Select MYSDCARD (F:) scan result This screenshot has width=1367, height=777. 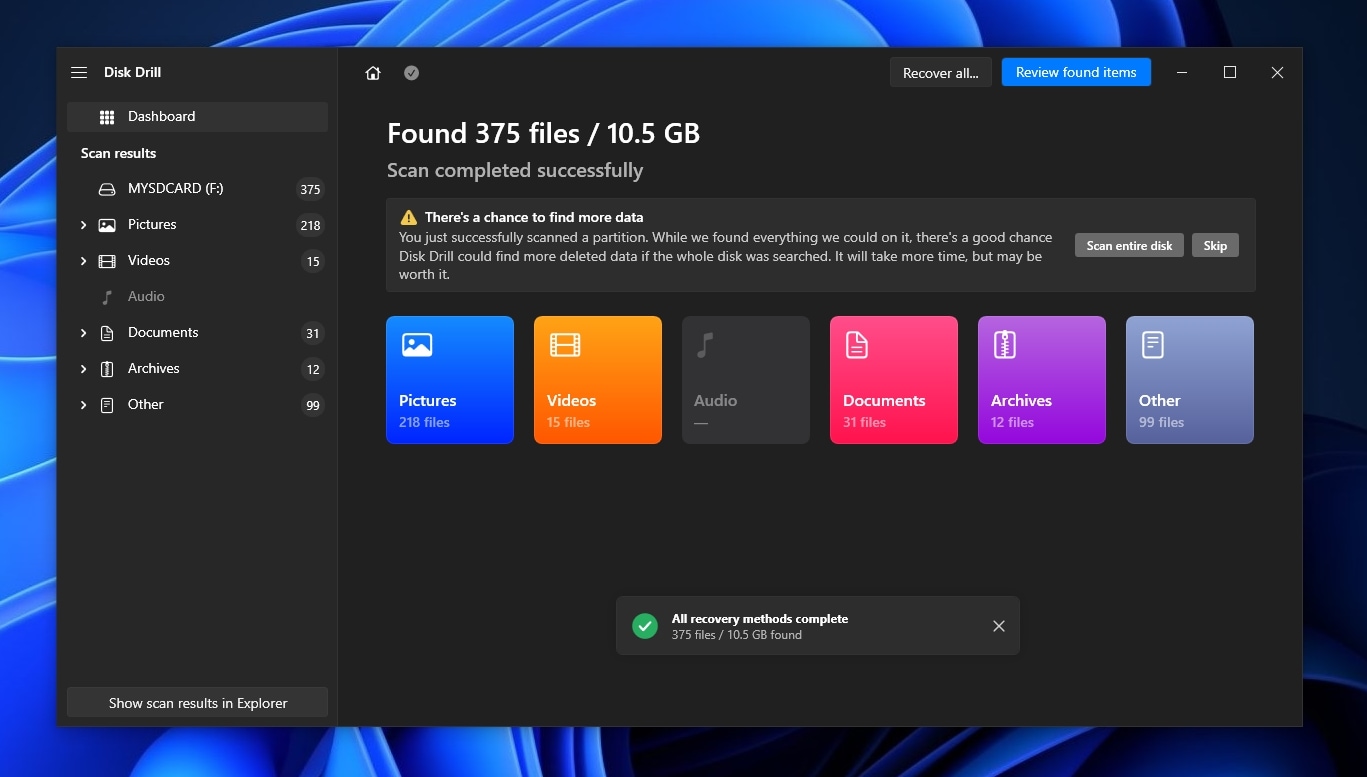click(x=197, y=189)
